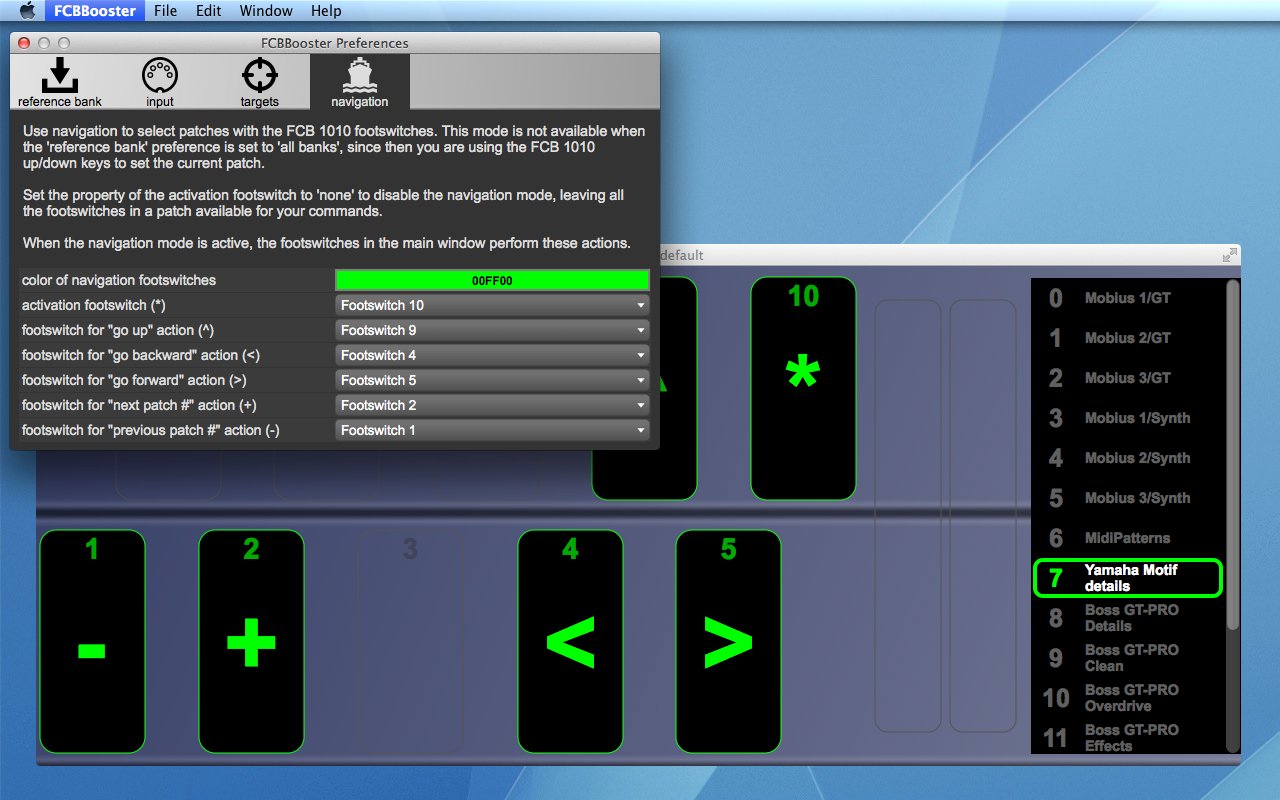Open the "go up" action footswitch dropdown

tap(492, 330)
